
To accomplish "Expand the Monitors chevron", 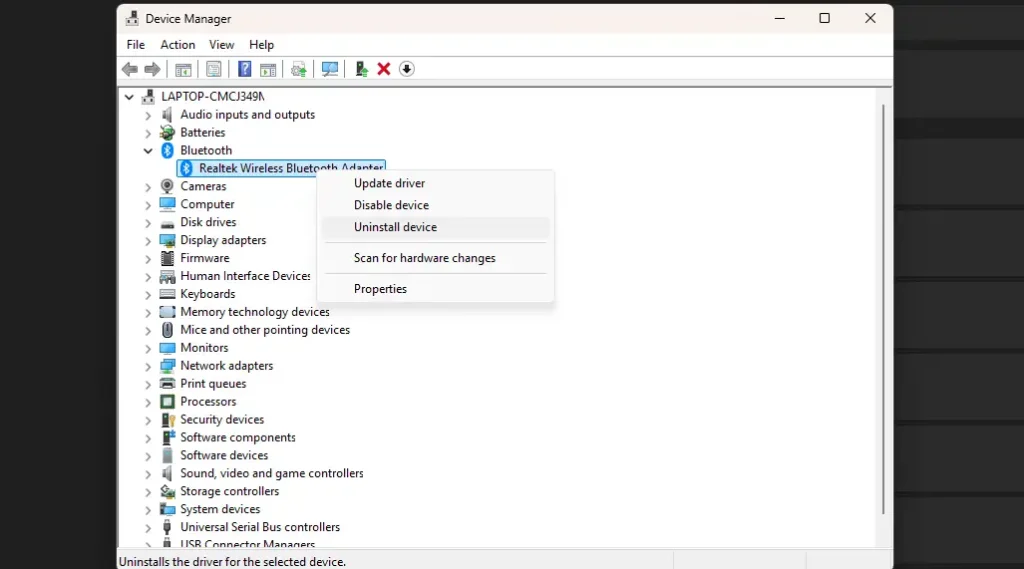I will [148, 348].
